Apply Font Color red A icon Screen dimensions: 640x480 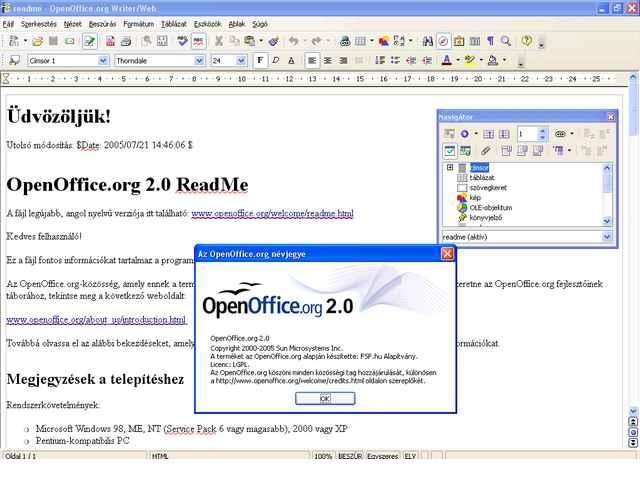(447, 61)
